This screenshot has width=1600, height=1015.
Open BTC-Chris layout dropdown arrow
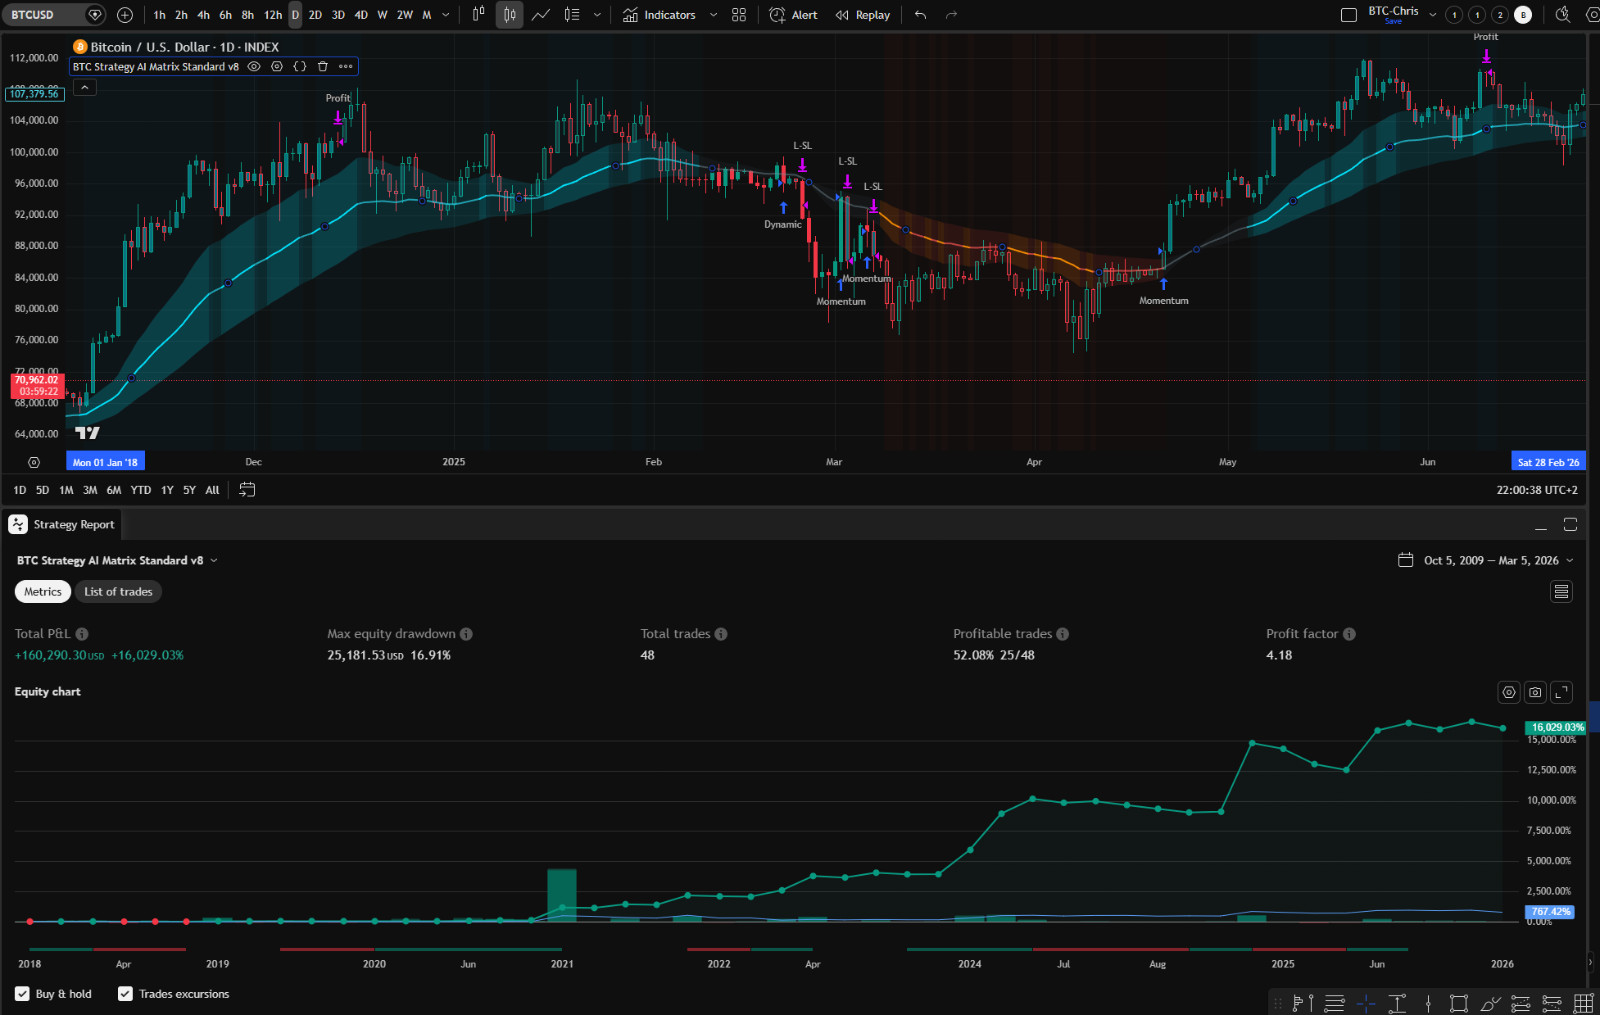tap(1433, 15)
